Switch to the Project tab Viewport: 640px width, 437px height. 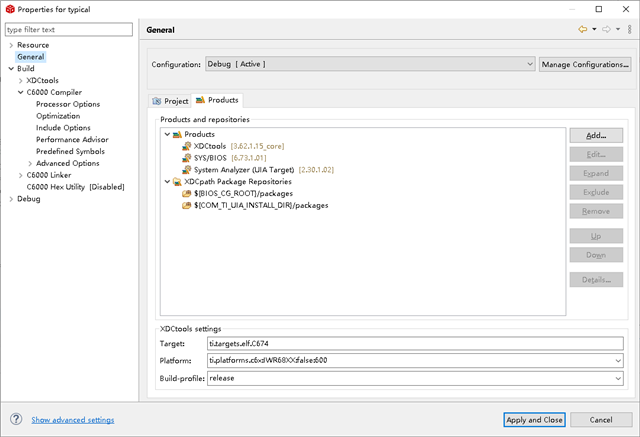coord(170,101)
